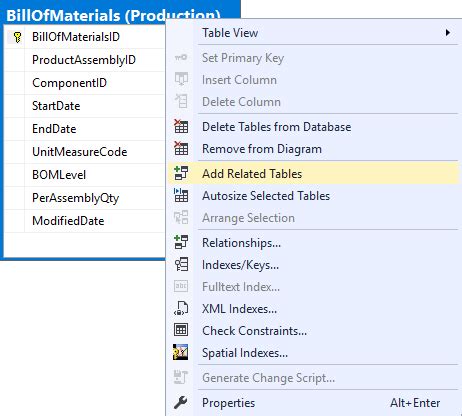Open Check Constraints... entry
This screenshot has width=462, height=416.
pyautogui.click(x=313, y=331)
